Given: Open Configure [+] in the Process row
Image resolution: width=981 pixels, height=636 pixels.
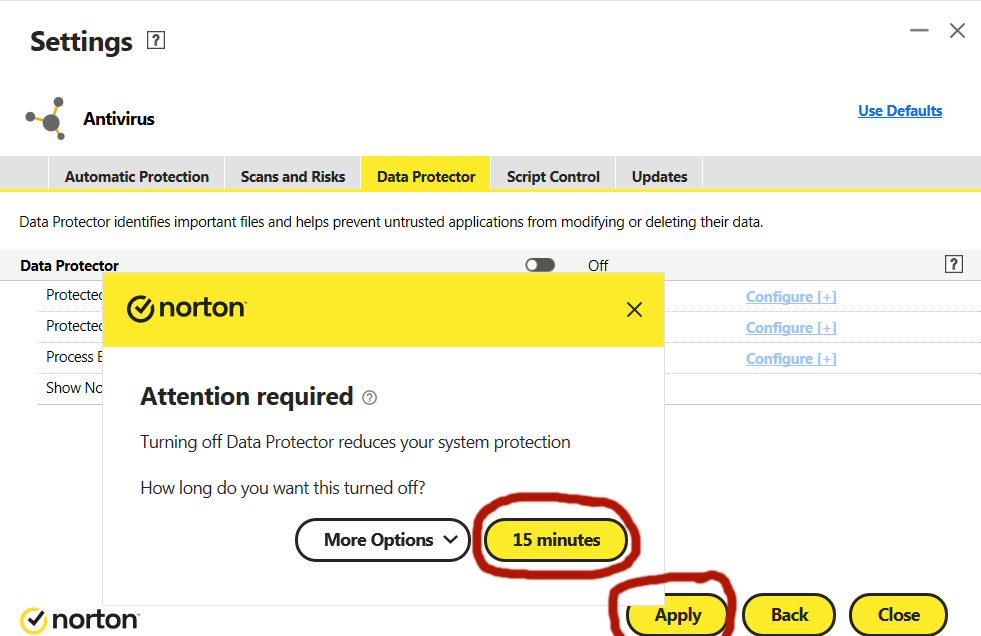Looking at the screenshot, I should 791,359.
